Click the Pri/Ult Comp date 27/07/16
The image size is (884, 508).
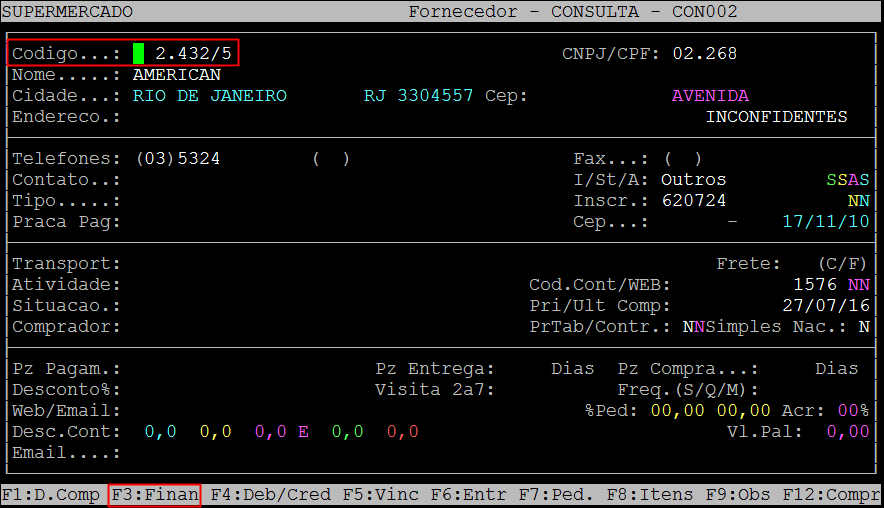click(x=826, y=306)
